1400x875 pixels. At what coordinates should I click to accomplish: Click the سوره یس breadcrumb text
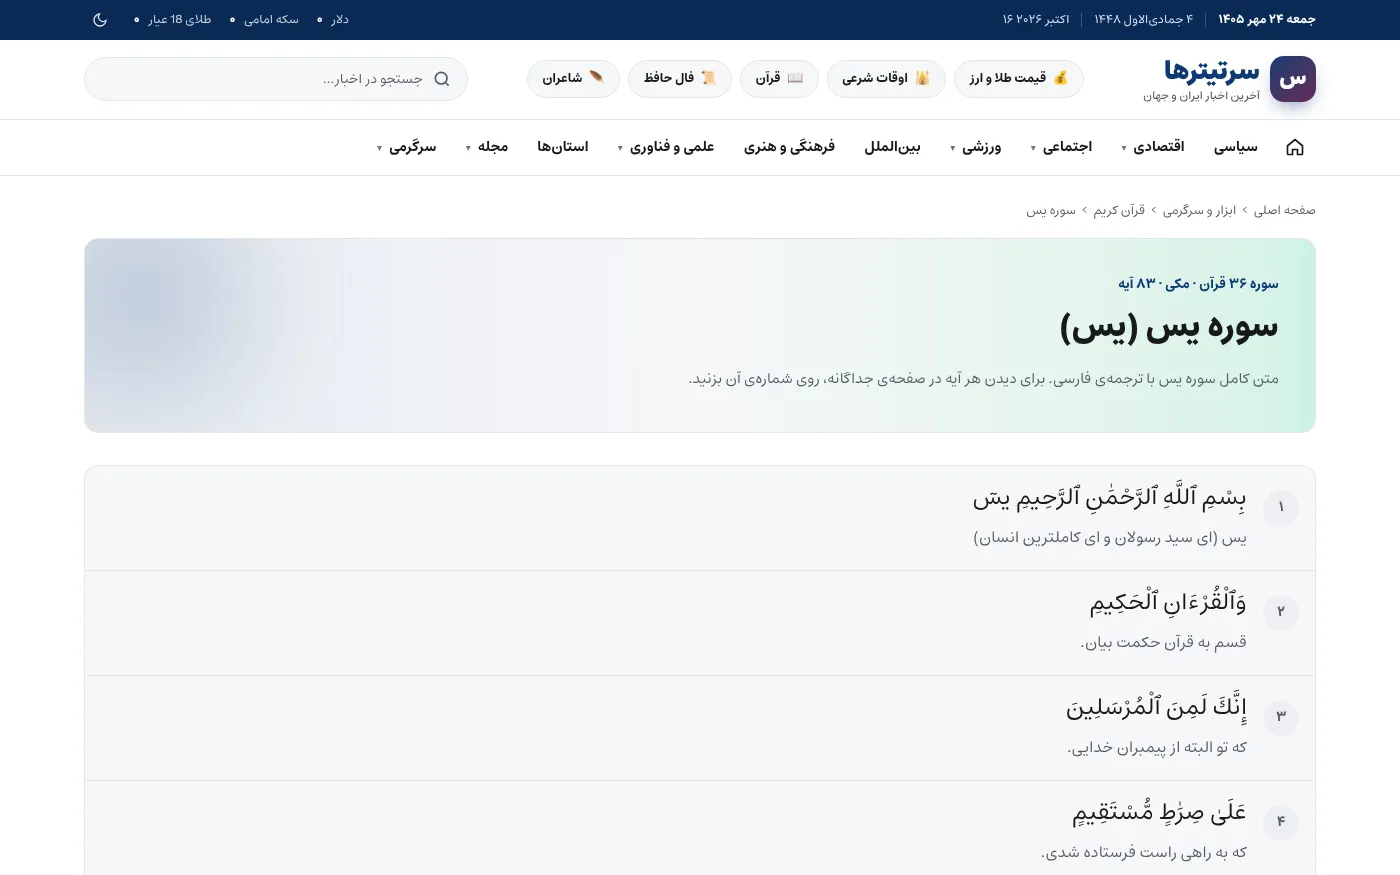click(x=1051, y=210)
